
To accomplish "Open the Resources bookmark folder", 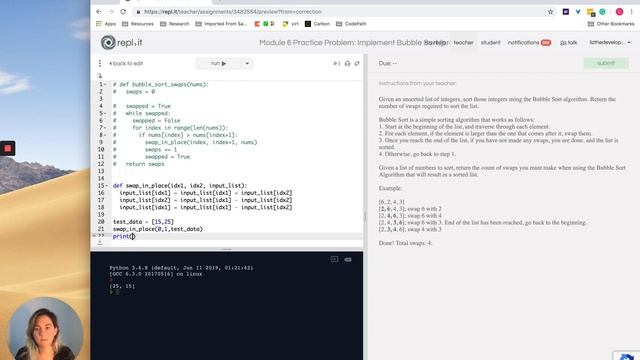I will pos(138,24).
